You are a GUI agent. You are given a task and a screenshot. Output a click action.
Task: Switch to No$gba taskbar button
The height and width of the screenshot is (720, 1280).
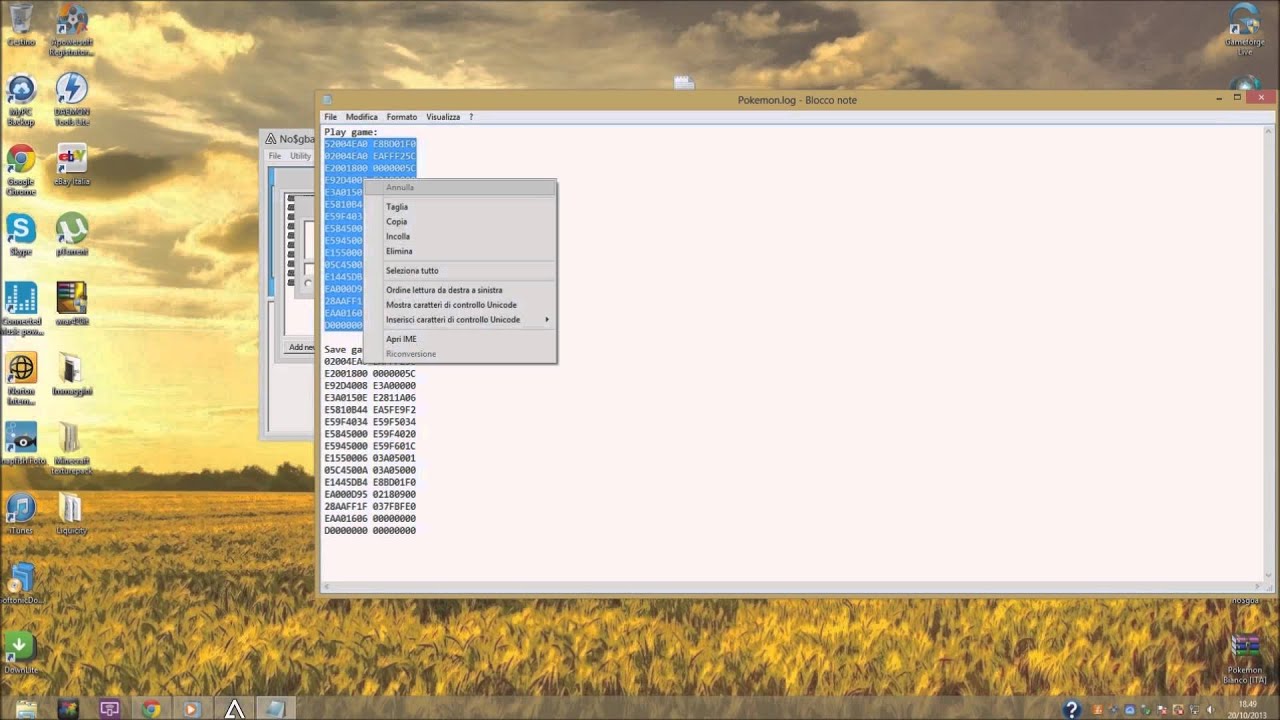pos(234,709)
